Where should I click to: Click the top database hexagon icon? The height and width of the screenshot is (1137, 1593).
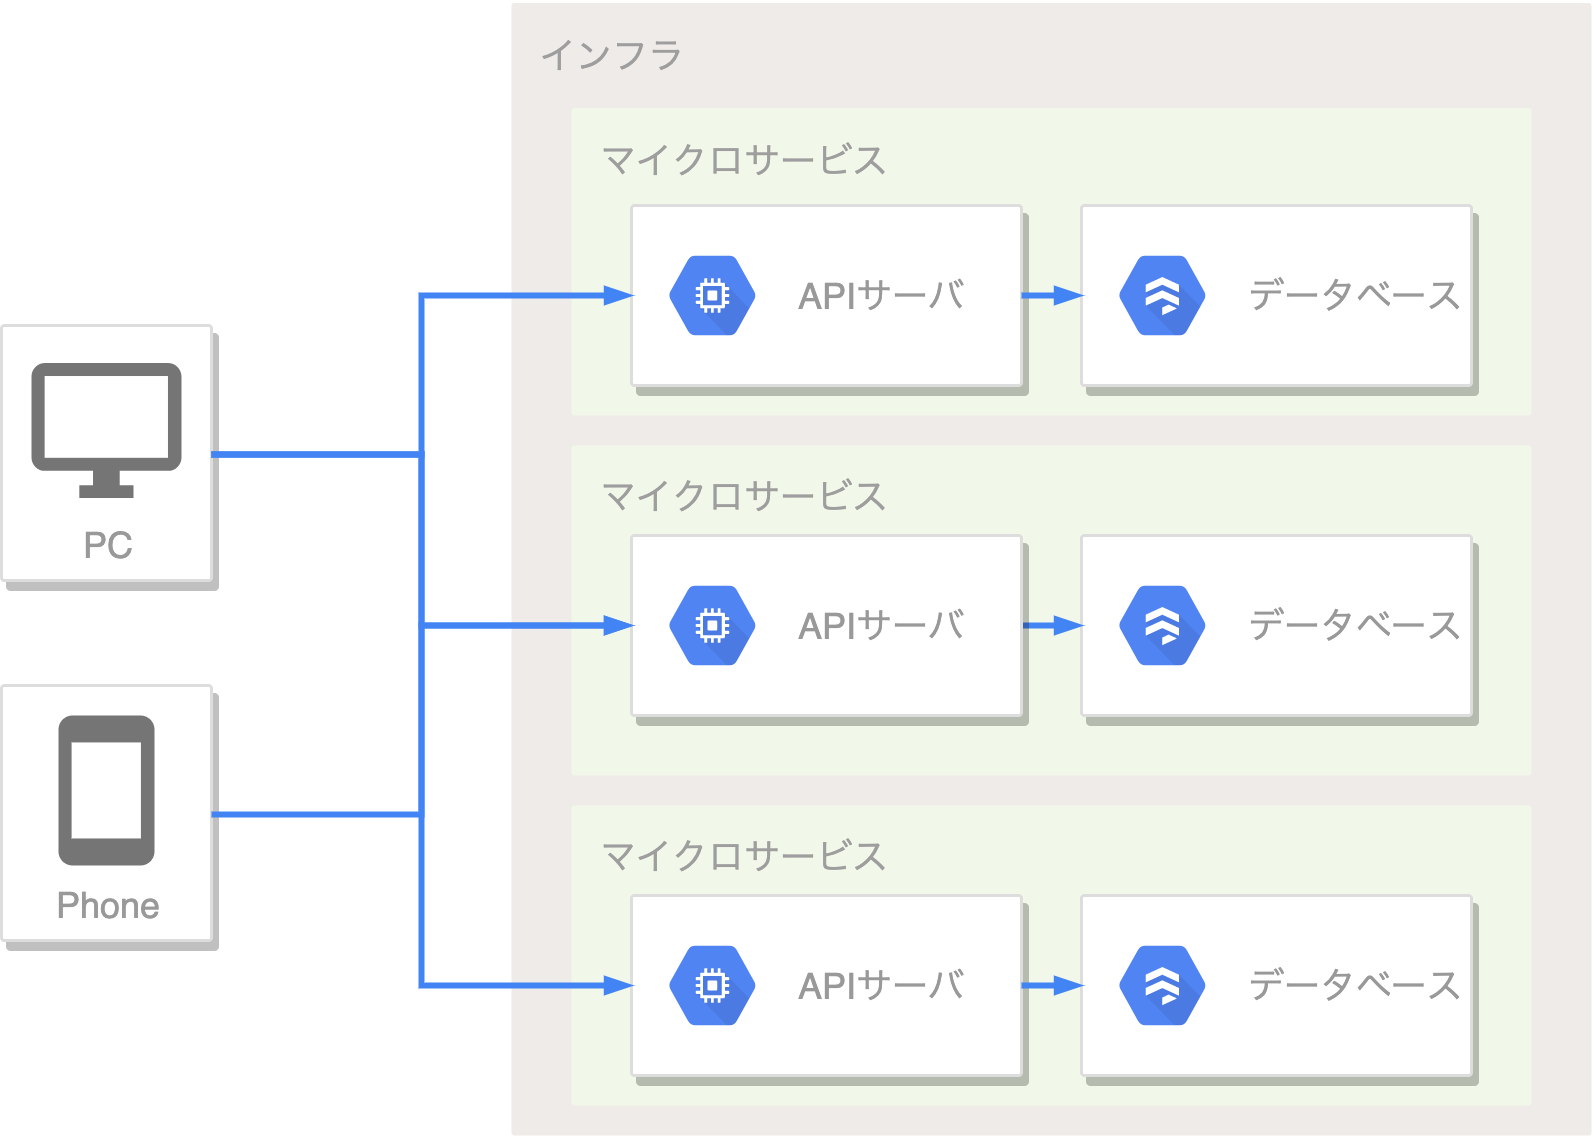(x=1162, y=296)
